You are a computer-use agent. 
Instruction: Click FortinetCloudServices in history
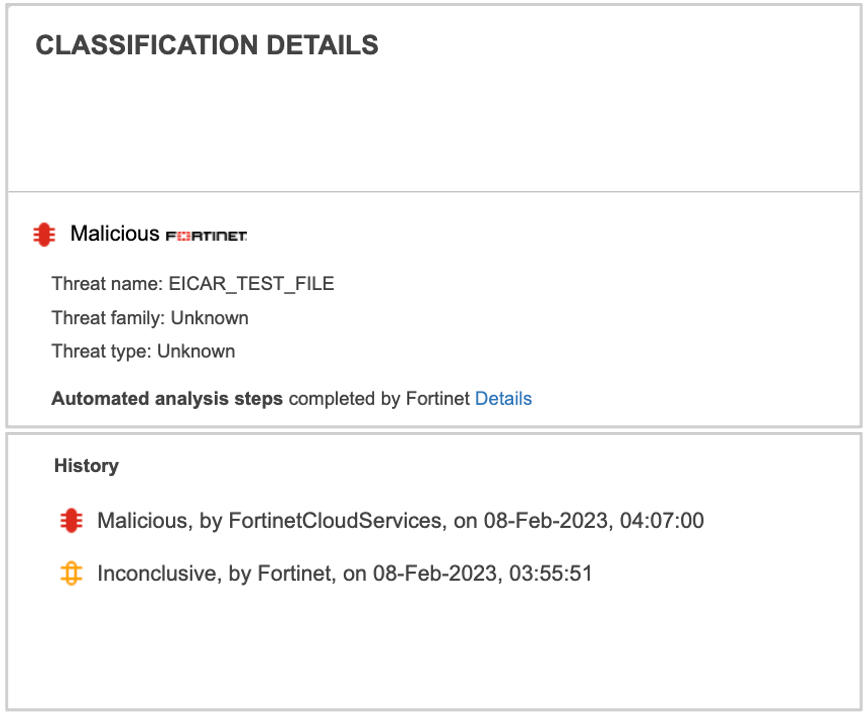click(335, 521)
